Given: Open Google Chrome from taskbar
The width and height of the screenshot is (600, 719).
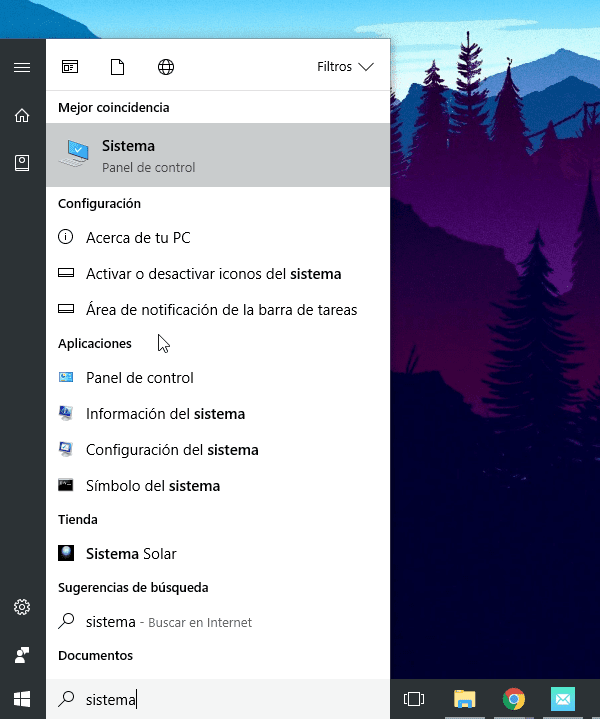Looking at the screenshot, I should coord(514,699).
